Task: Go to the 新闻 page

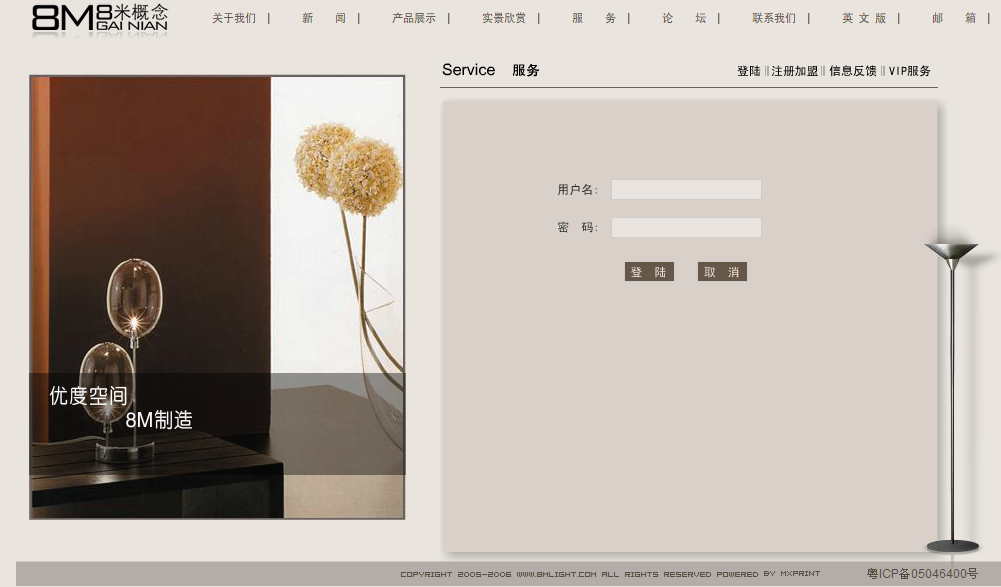Action: pyautogui.click(x=324, y=18)
